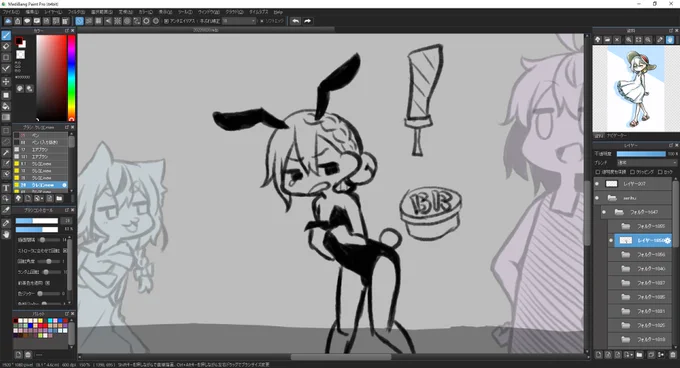Click the Undo arrow in top toolbar
680x368 pixels.
click(295, 21)
